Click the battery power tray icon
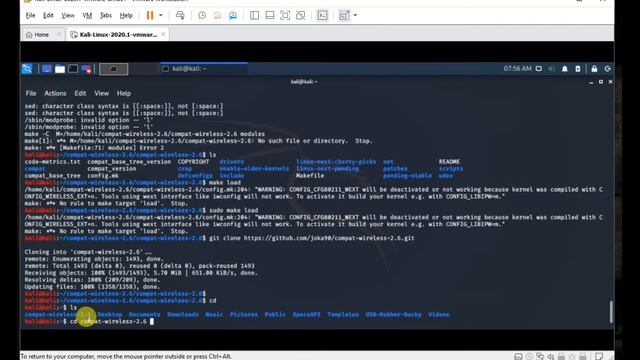Screen dimensions: 640x360 click(578, 69)
